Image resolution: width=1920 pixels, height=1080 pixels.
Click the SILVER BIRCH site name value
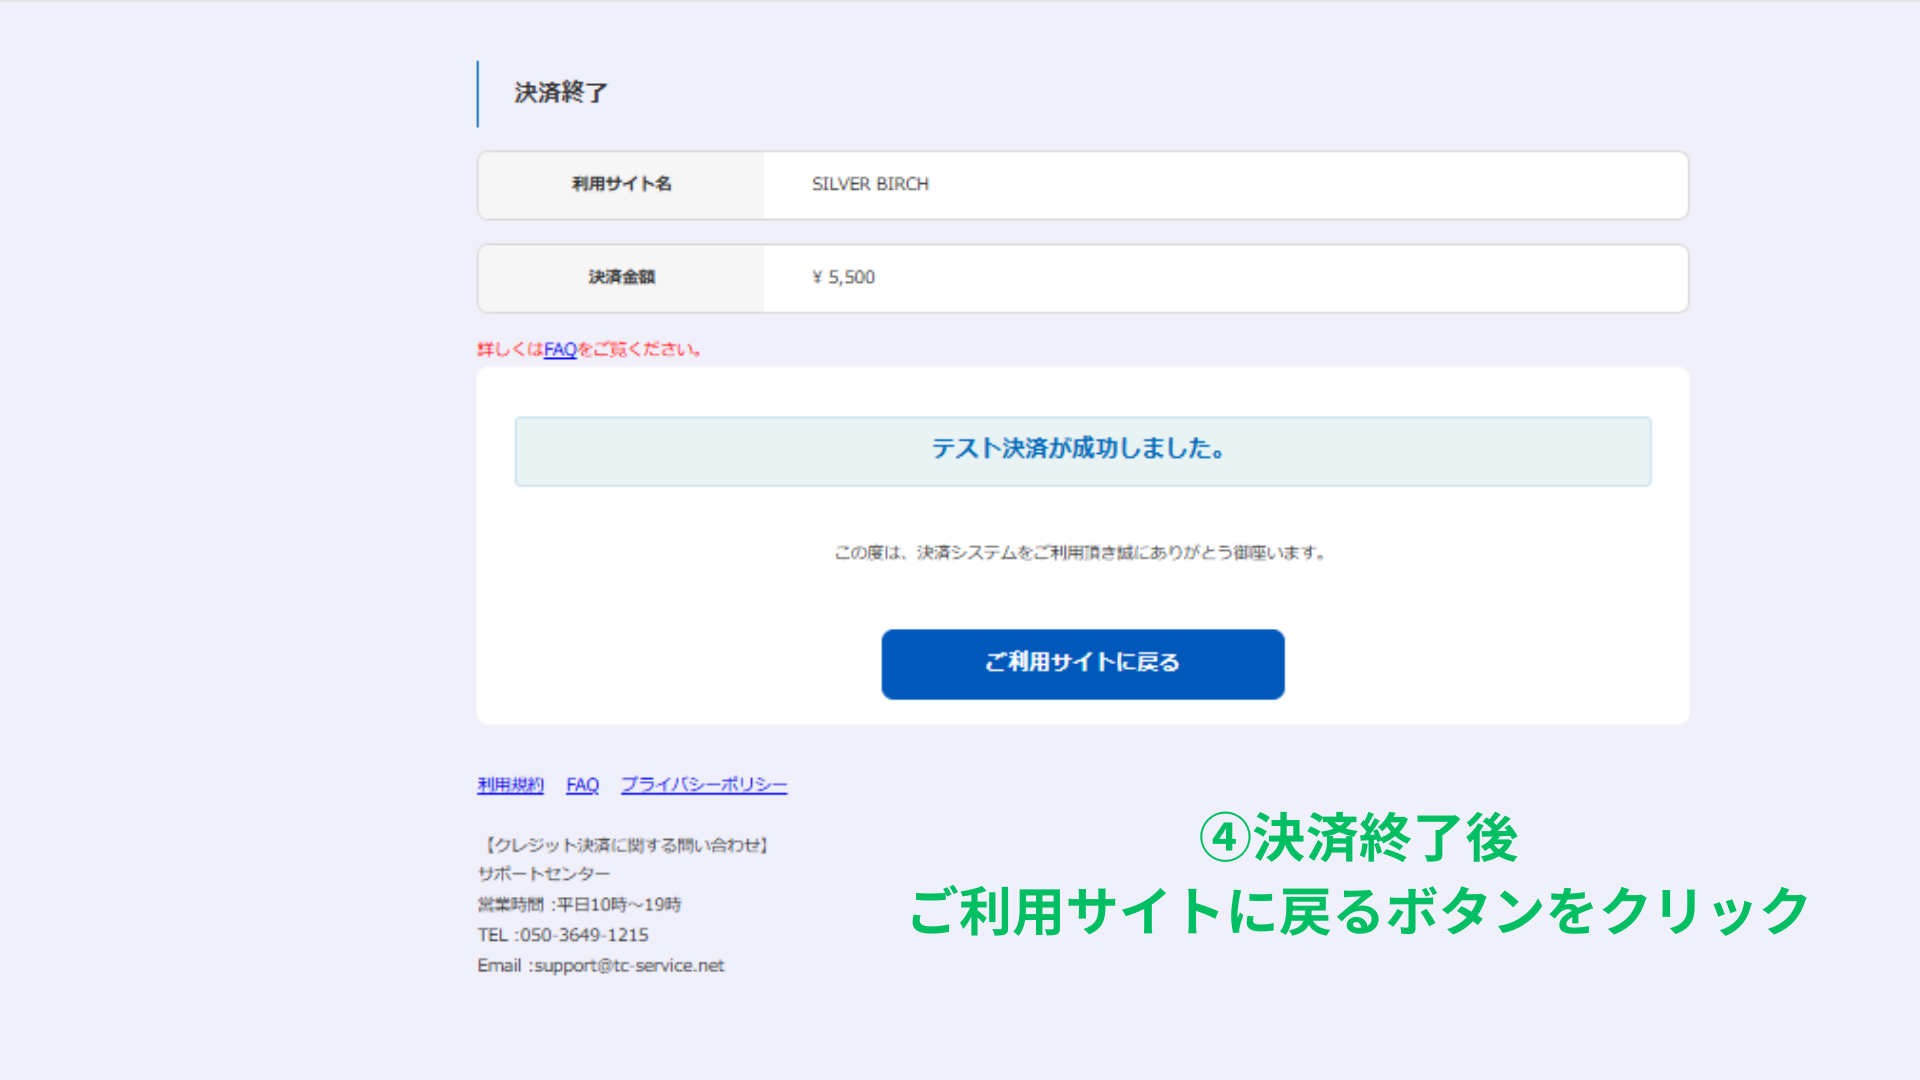[x=869, y=184]
